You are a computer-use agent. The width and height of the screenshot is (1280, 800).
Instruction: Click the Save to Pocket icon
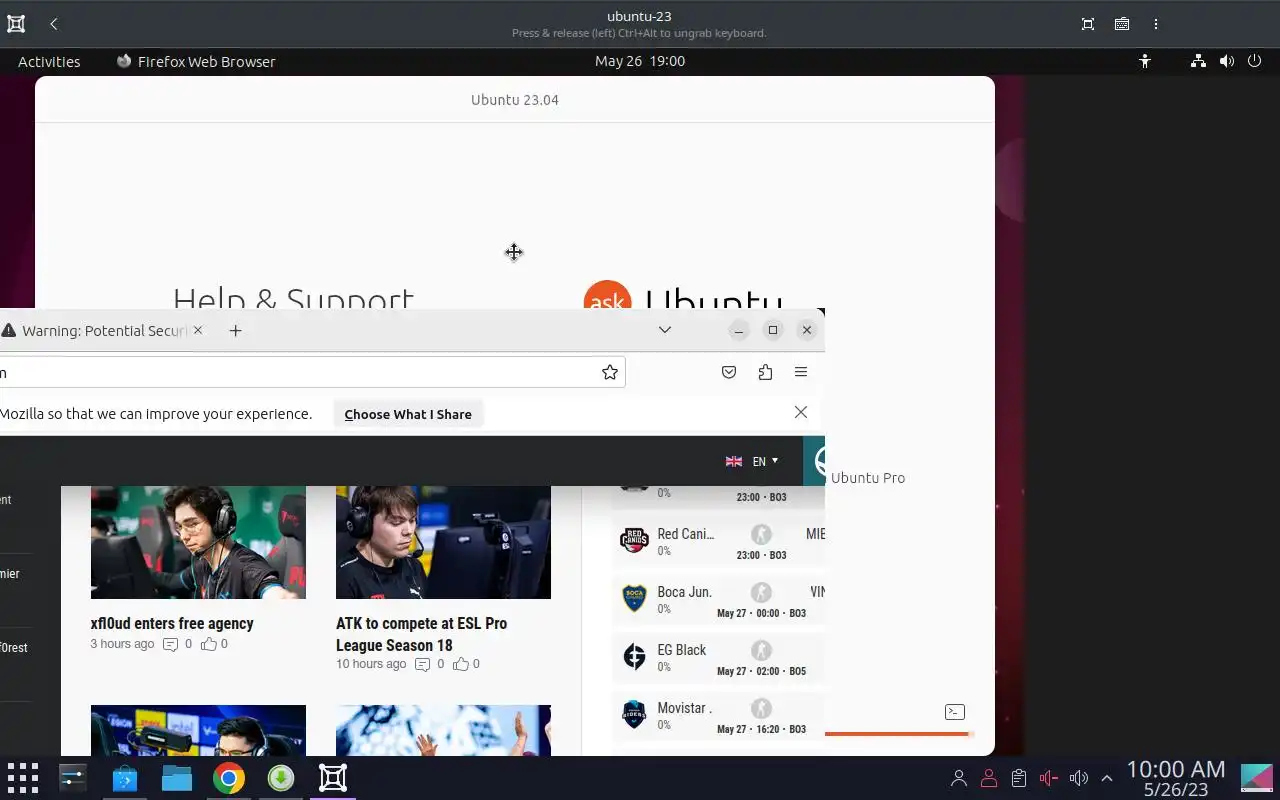(729, 372)
